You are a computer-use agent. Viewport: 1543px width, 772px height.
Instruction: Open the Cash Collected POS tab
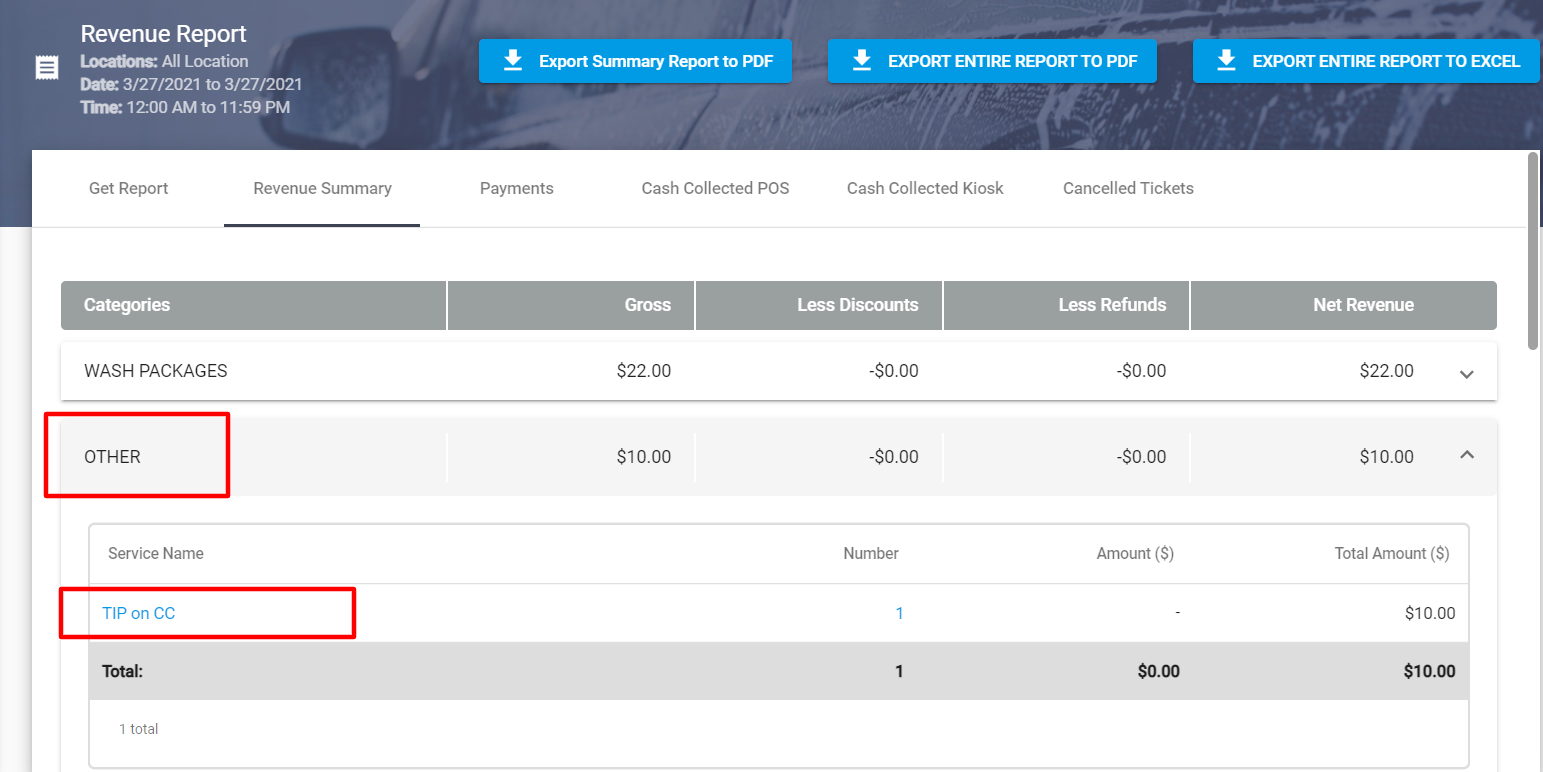(715, 188)
